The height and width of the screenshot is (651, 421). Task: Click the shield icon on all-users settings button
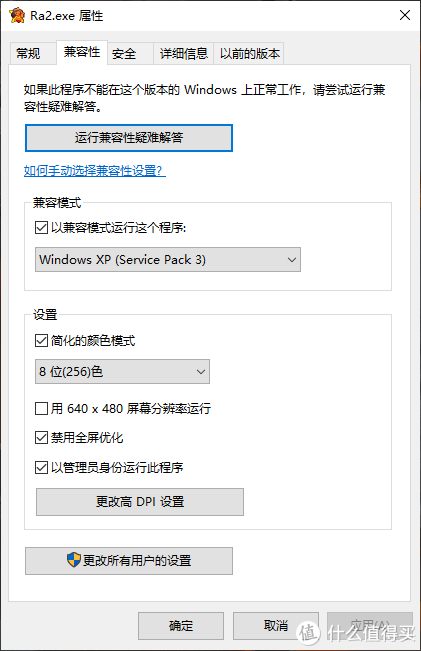[x=74, y=560]
